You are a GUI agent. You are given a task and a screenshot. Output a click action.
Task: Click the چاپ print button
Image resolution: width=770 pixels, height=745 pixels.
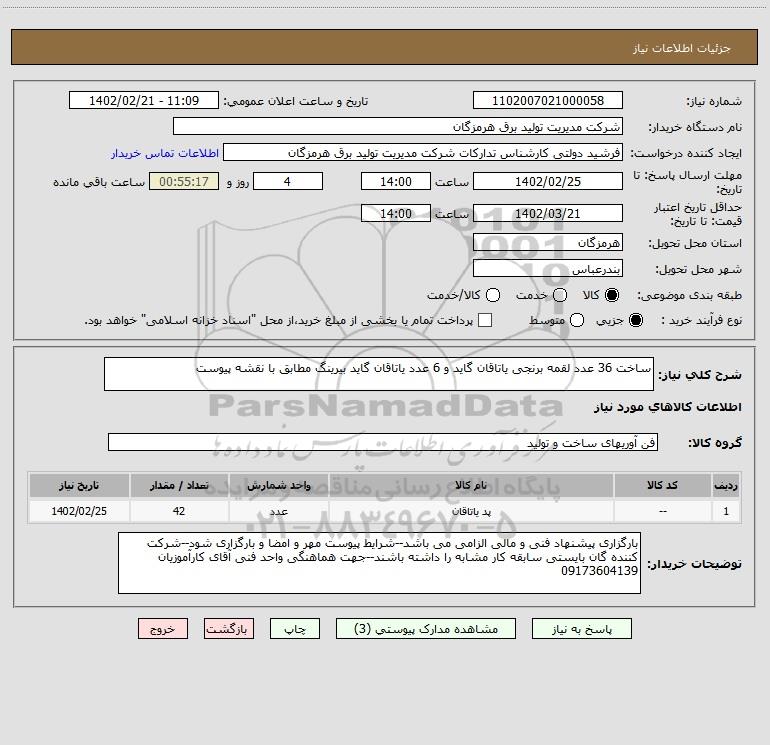(x=295, y=629)
